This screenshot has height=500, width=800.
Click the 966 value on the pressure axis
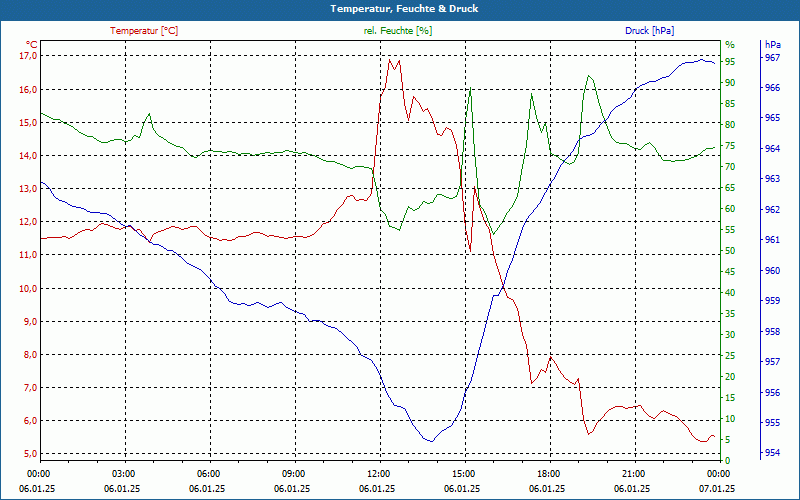pos(772,88)
